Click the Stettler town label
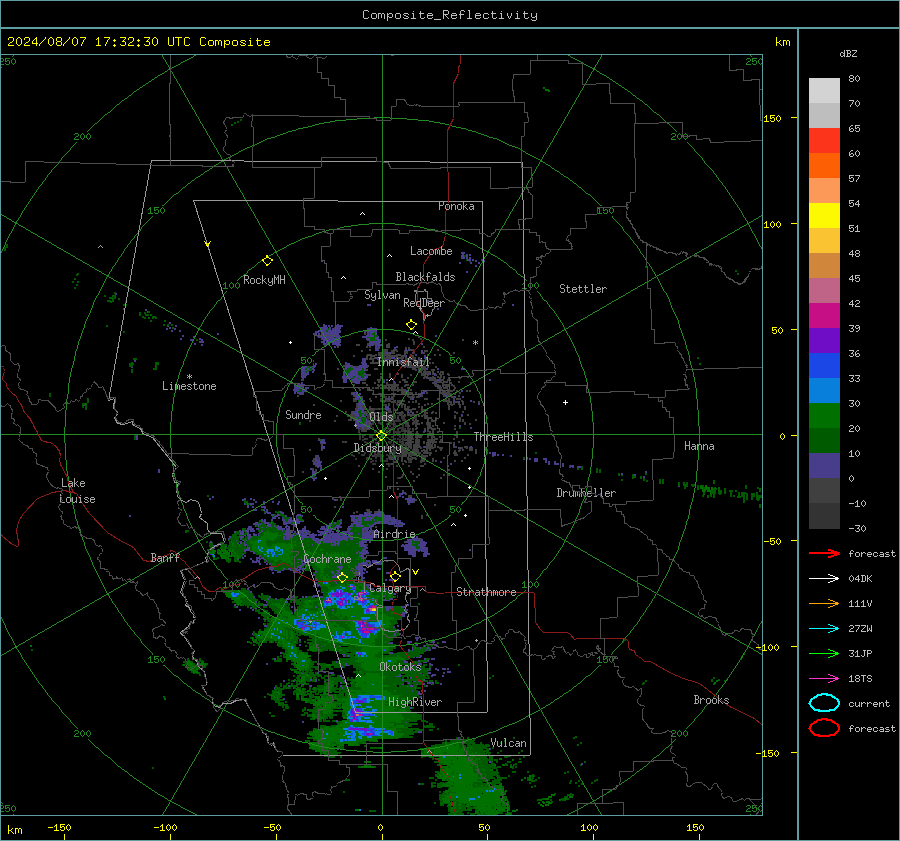 click(x=583, y=289)
